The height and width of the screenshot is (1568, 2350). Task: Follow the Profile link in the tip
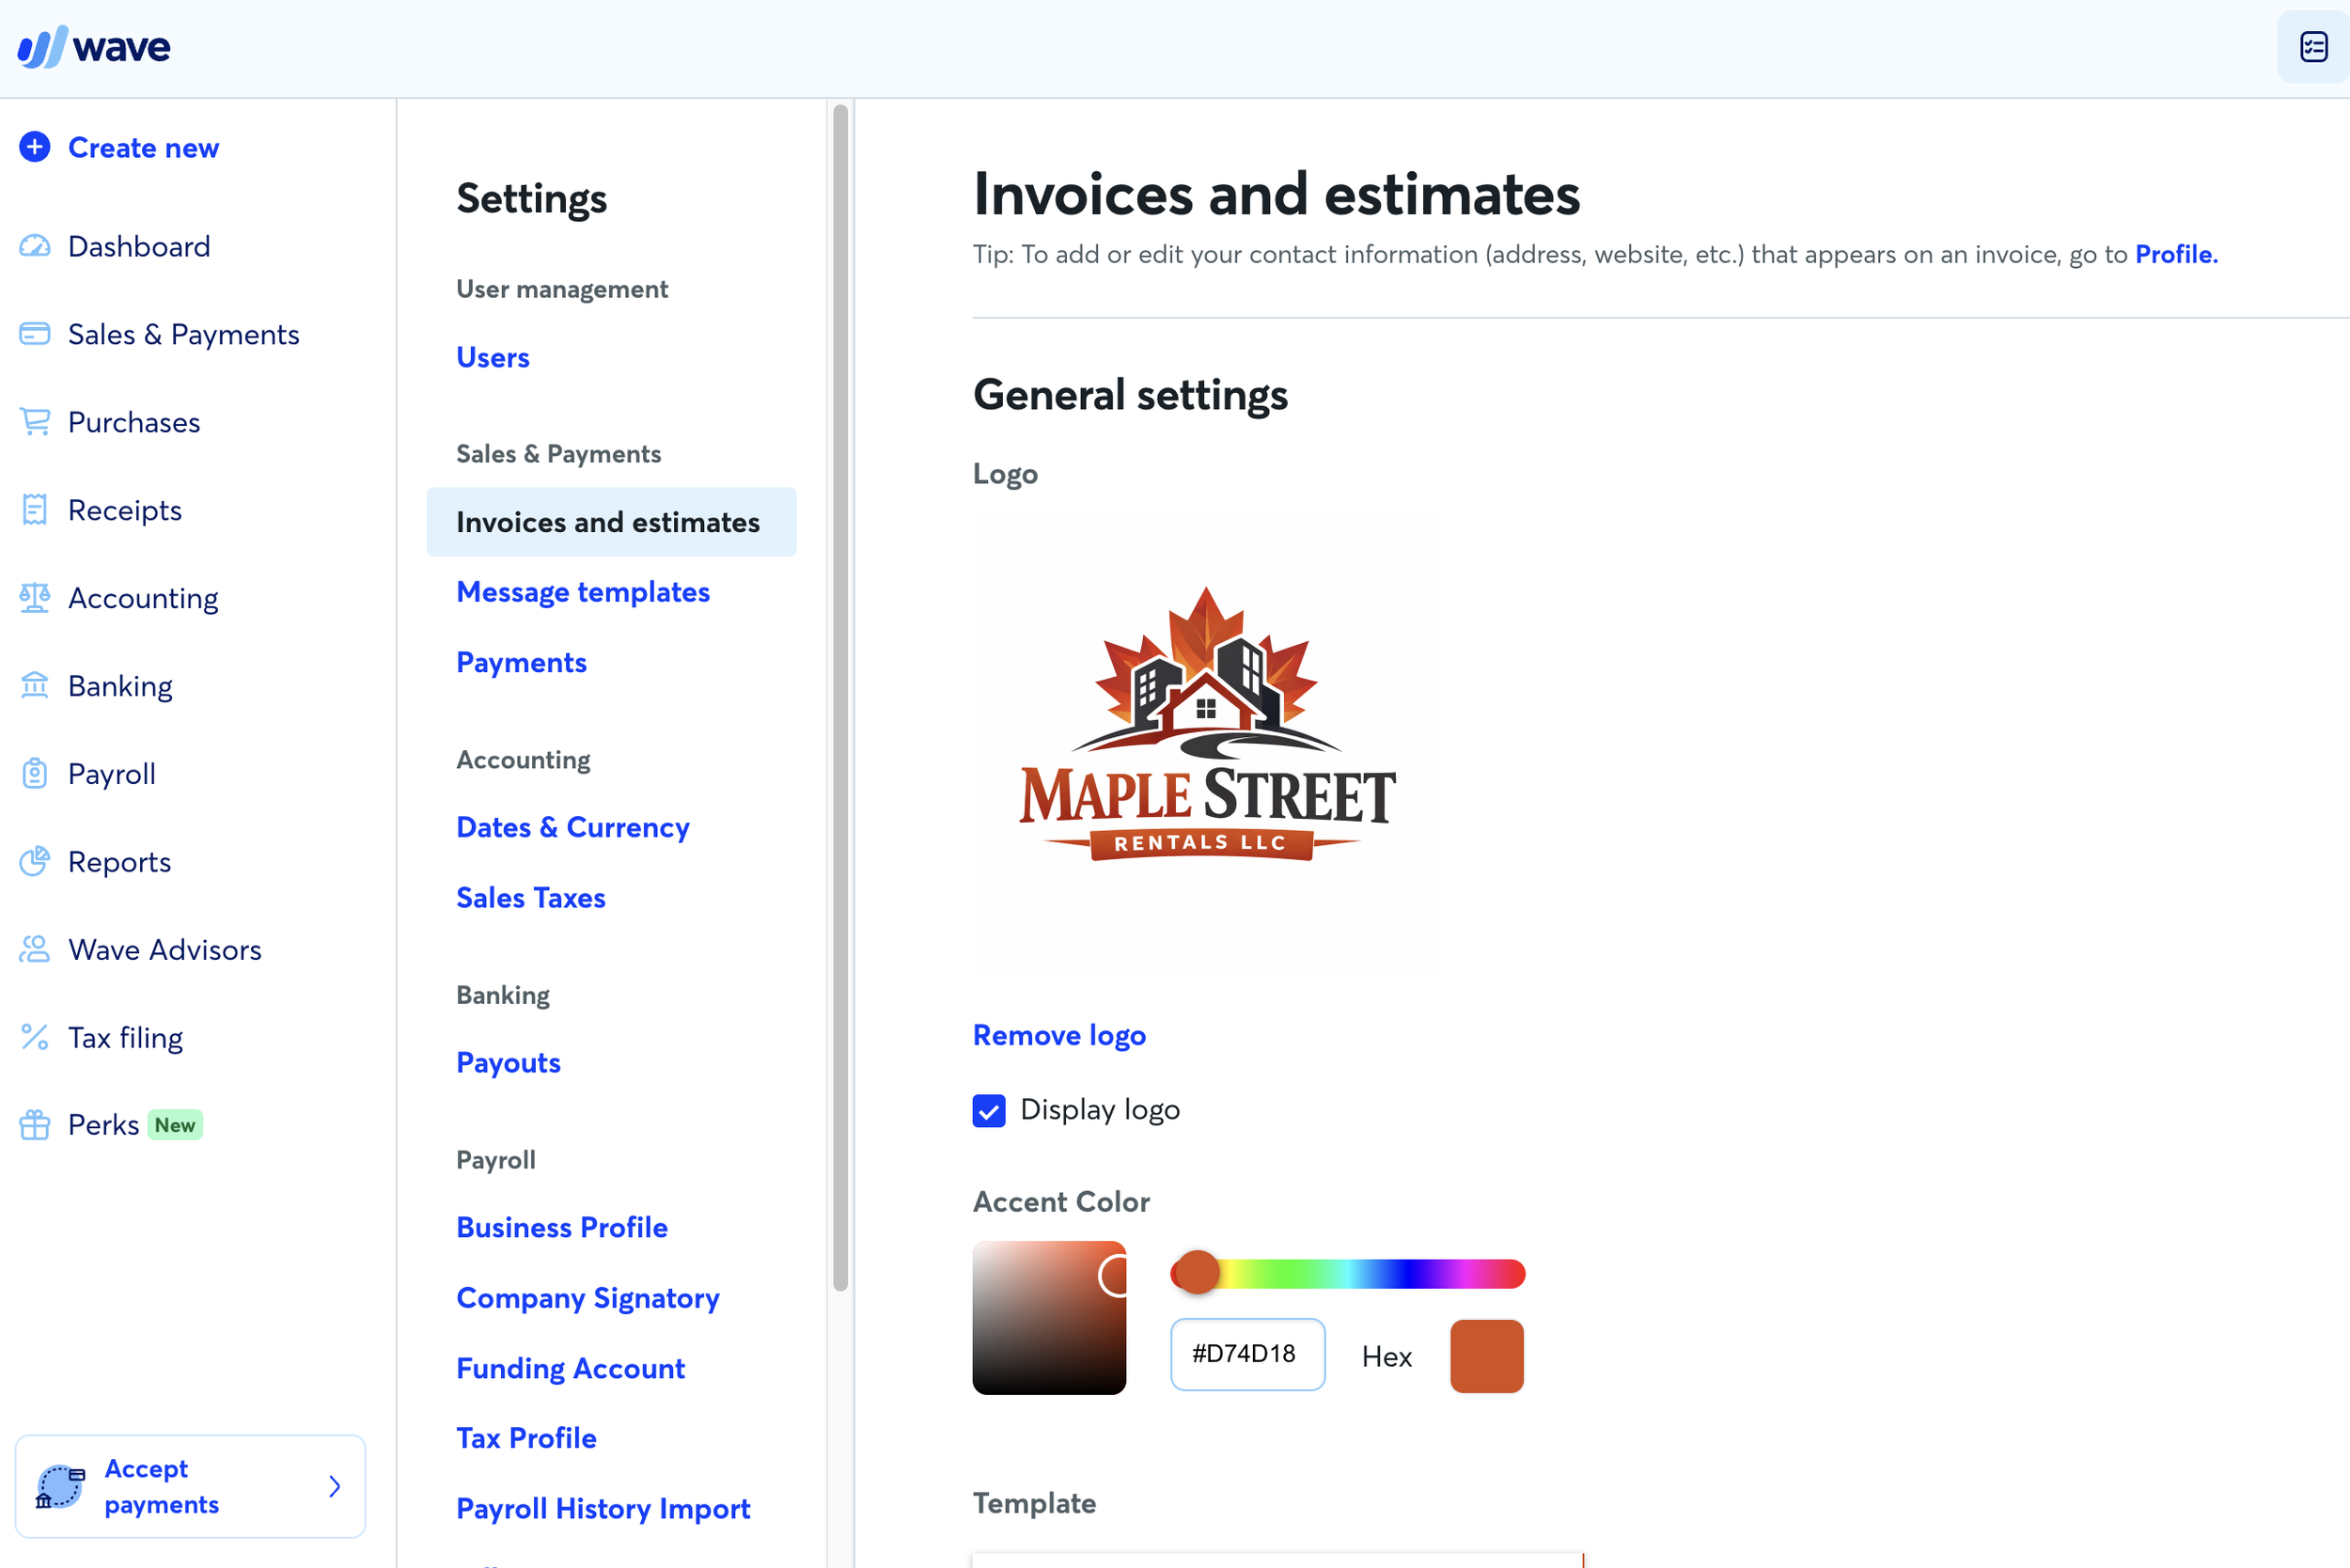(2176, 254)
